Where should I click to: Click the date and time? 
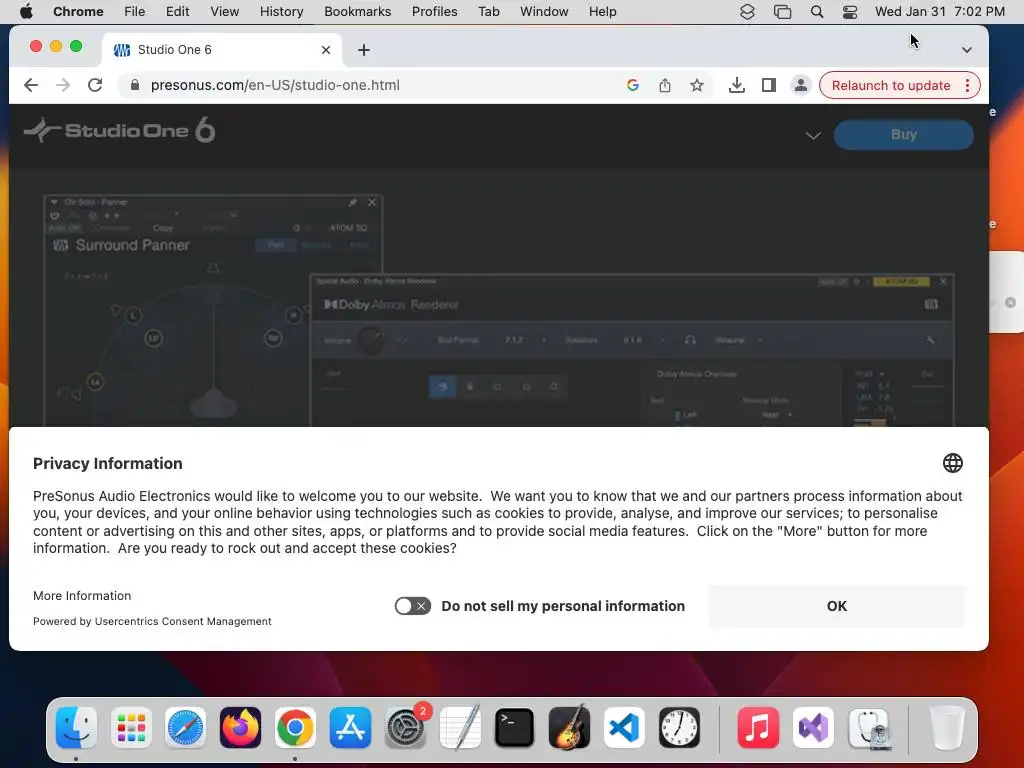click(x=940, y=11)
